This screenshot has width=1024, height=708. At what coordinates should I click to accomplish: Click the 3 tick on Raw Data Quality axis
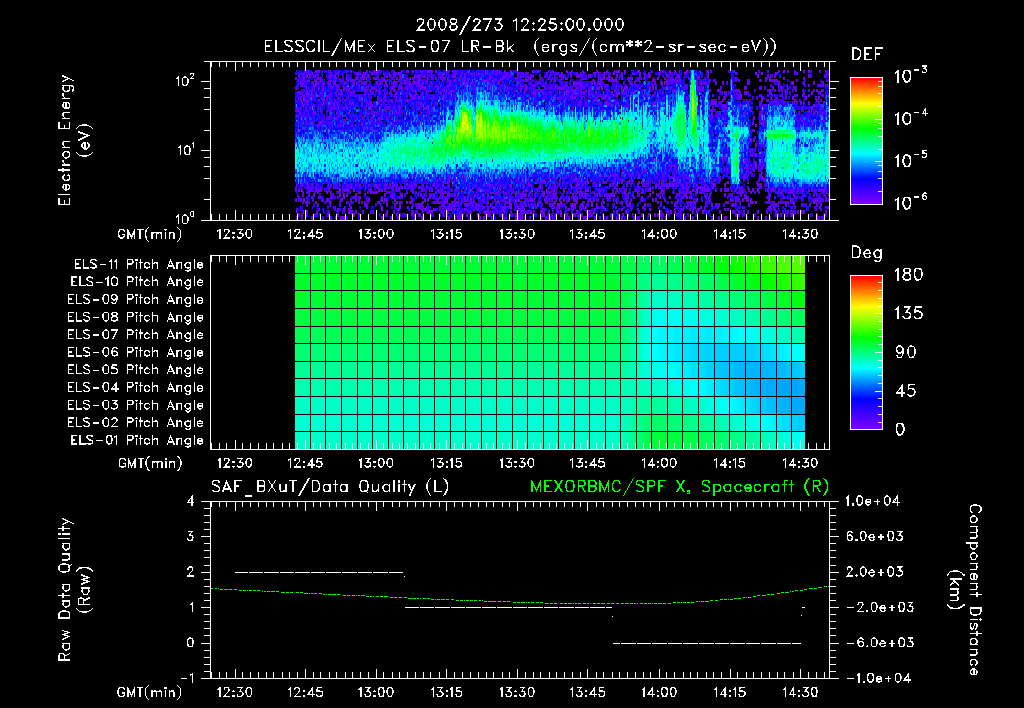(191, 536)
